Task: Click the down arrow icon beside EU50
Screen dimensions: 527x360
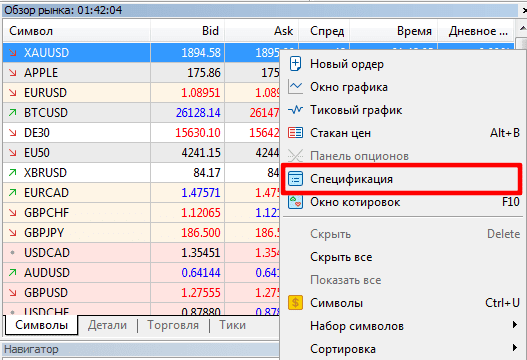Action: point(13,153)
